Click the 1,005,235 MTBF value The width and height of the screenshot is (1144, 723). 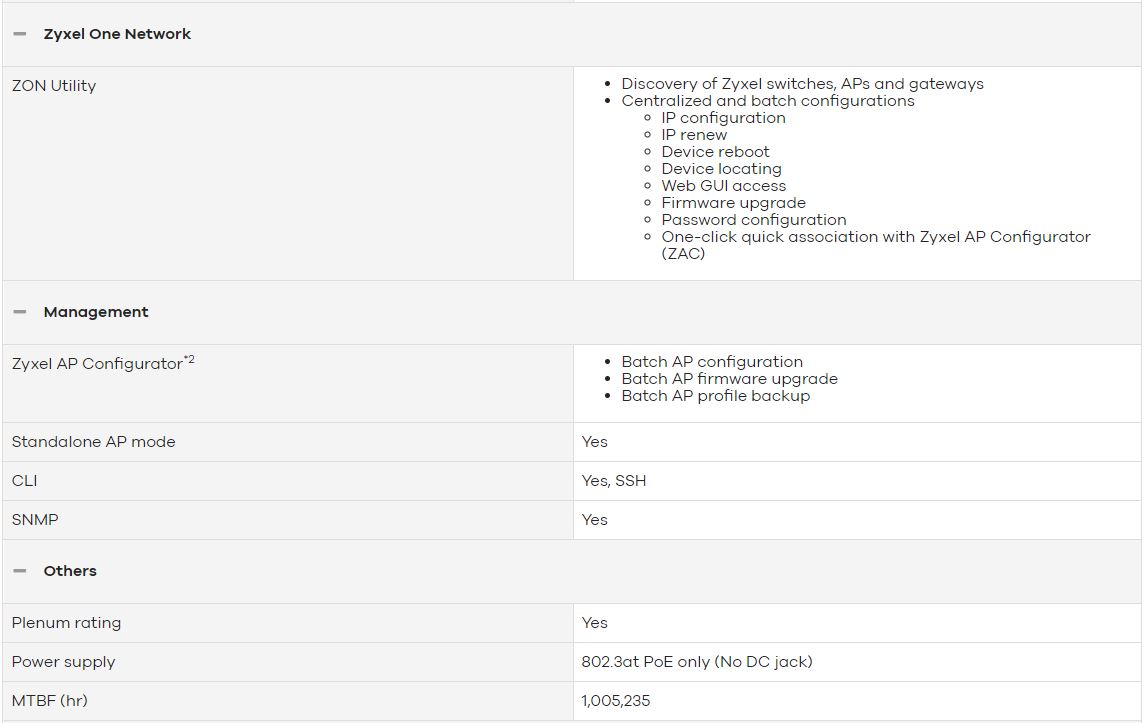(x=616, y=701)
